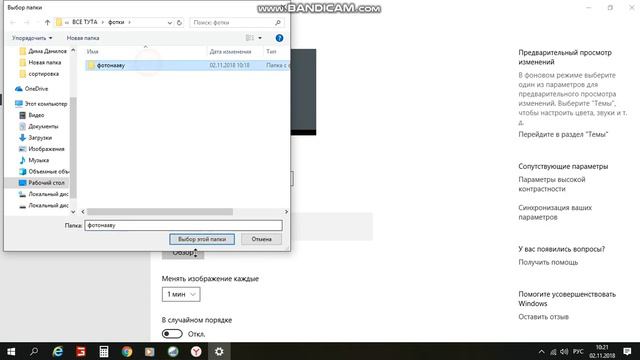Open Параметры высокой контрастности link
The width and height of the screenshot is (640, 360).
click(x=552, y=184)
